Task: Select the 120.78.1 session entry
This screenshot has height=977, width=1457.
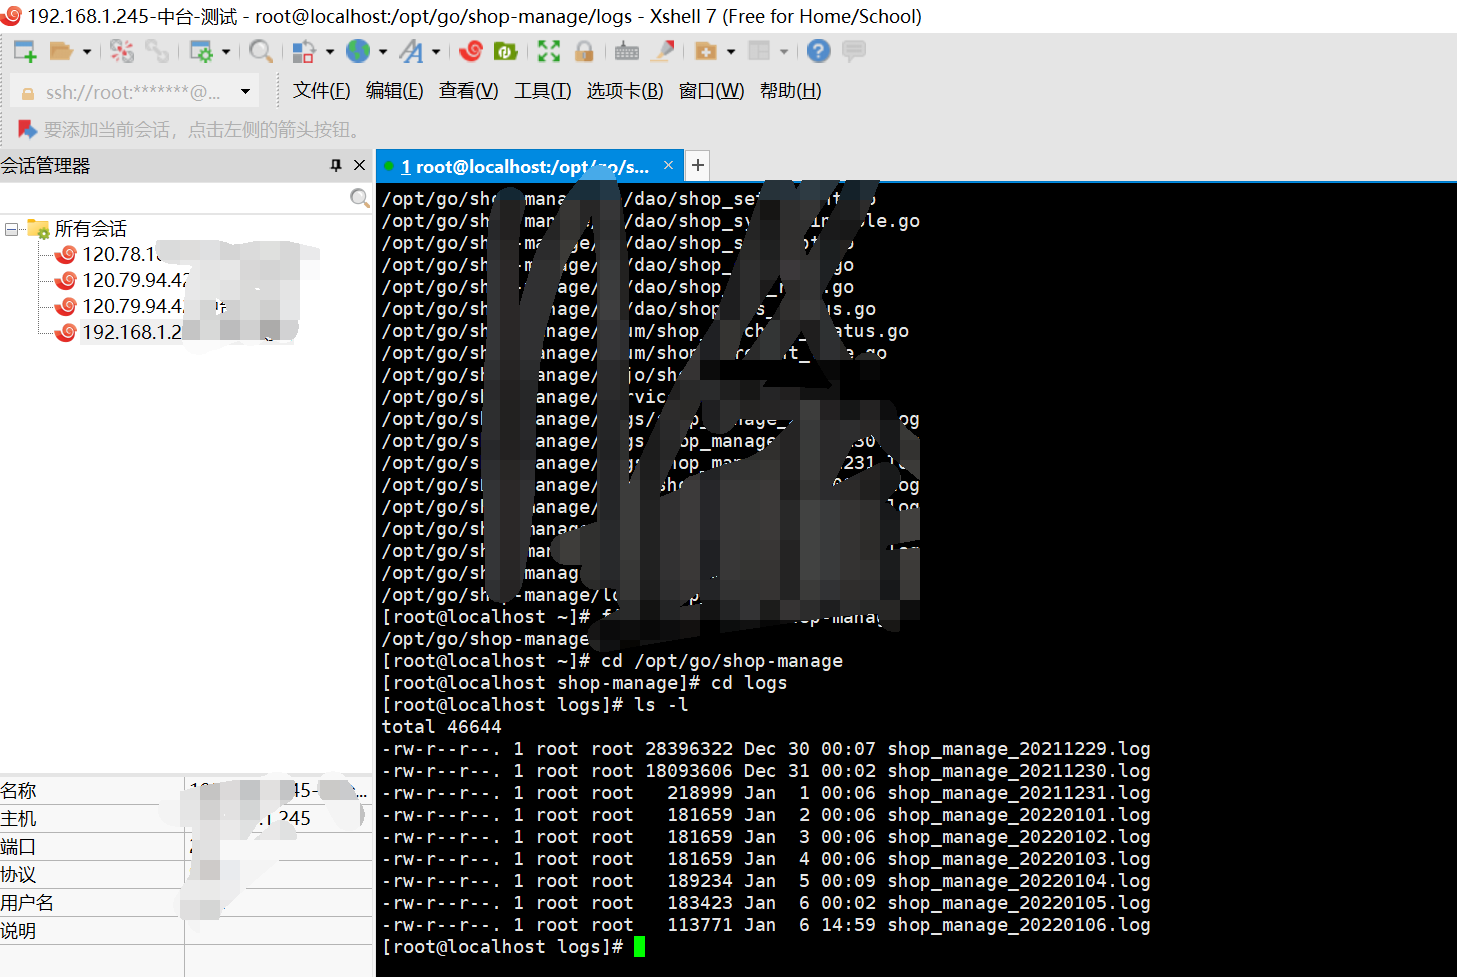Action: [120, 254]
